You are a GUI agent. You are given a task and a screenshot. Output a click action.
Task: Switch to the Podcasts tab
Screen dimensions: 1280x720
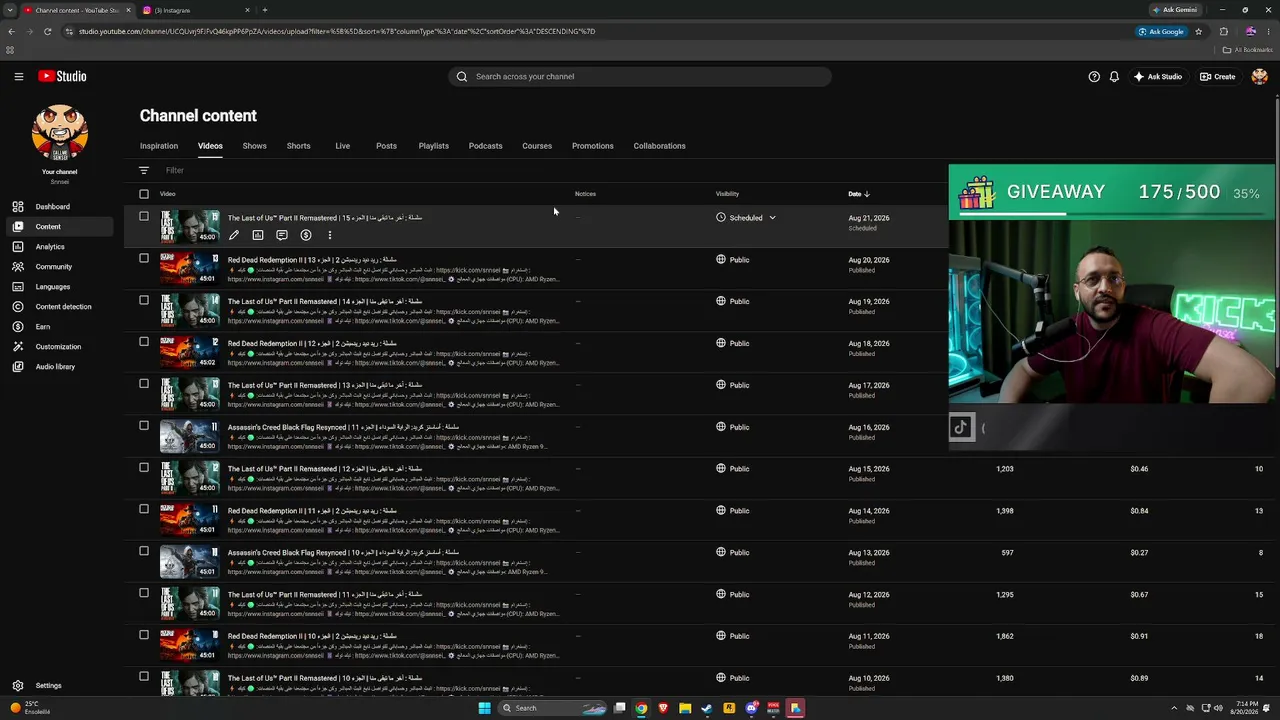coord(485,146)
